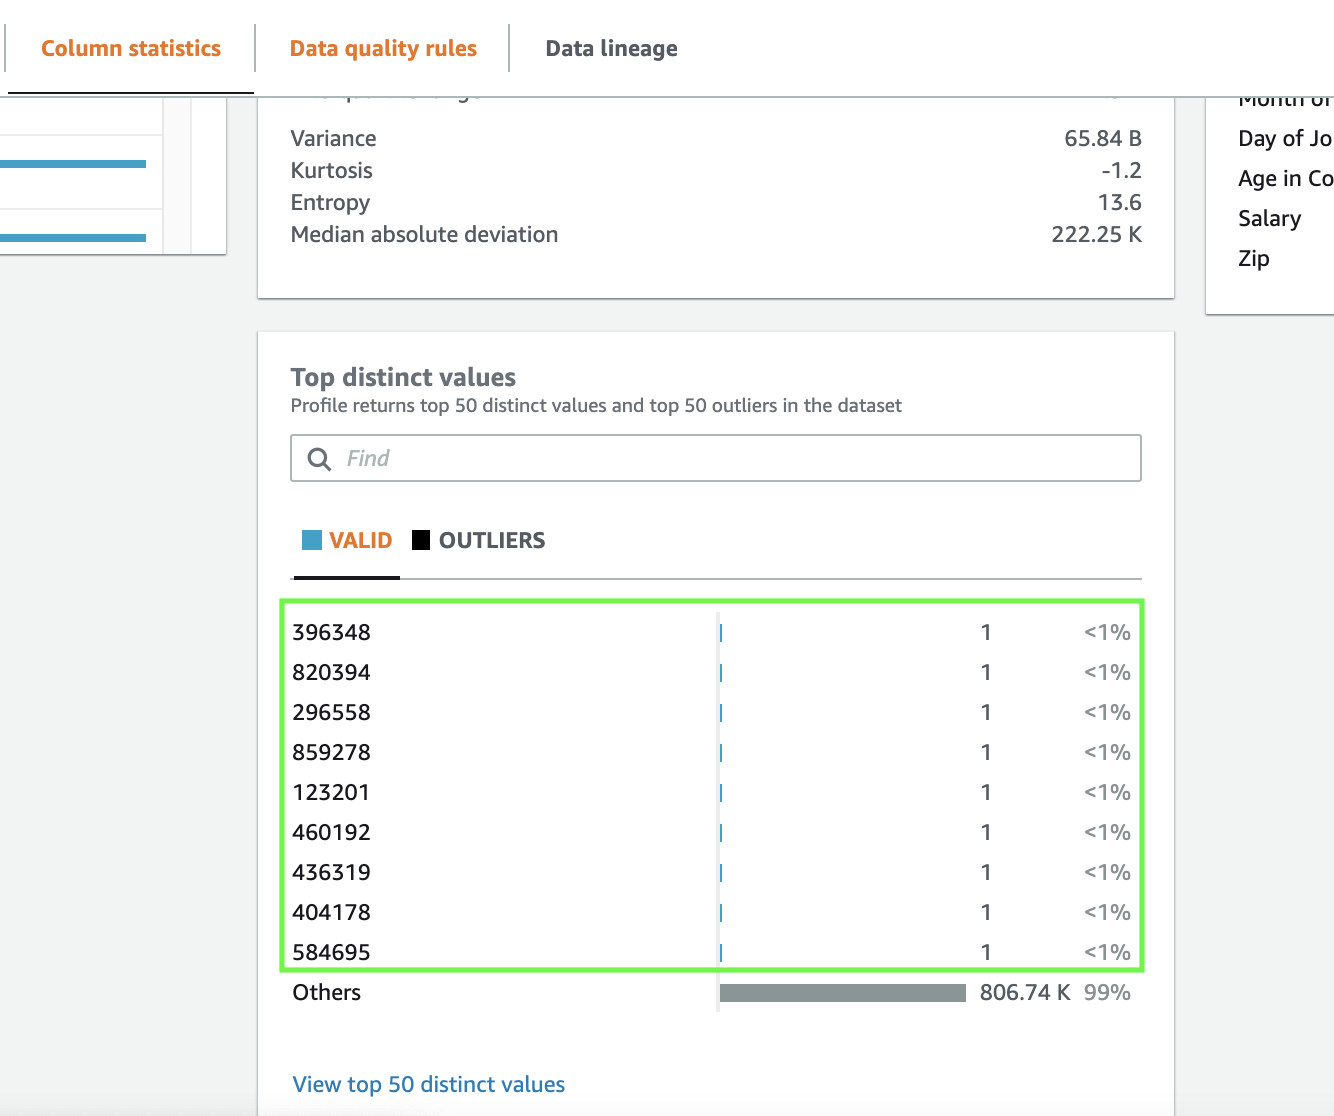Viewport: 1334px width, 1116px height.
Task: Click the Entropy statistic label
Action: pyautogui.click(x=330, y=202)
